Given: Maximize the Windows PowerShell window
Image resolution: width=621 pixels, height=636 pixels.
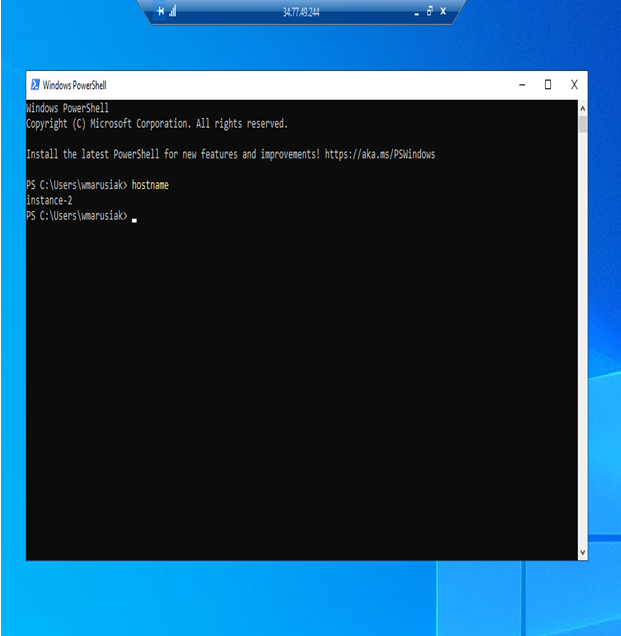Looking at the screenshot, I should coord(548,85).
